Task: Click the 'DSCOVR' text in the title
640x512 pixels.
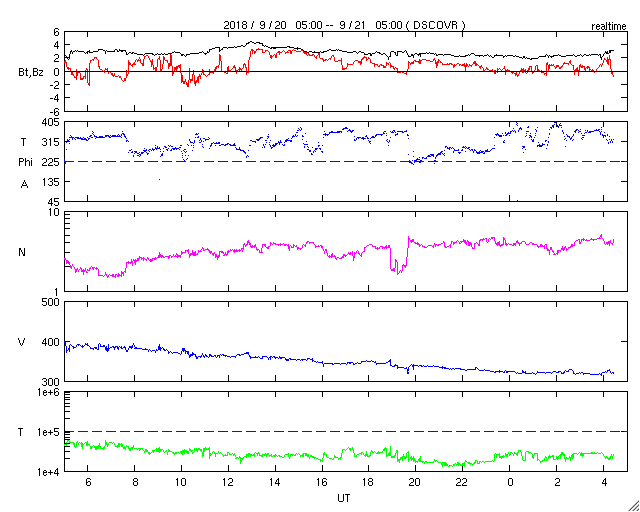Action: click(x=437, y=25)
